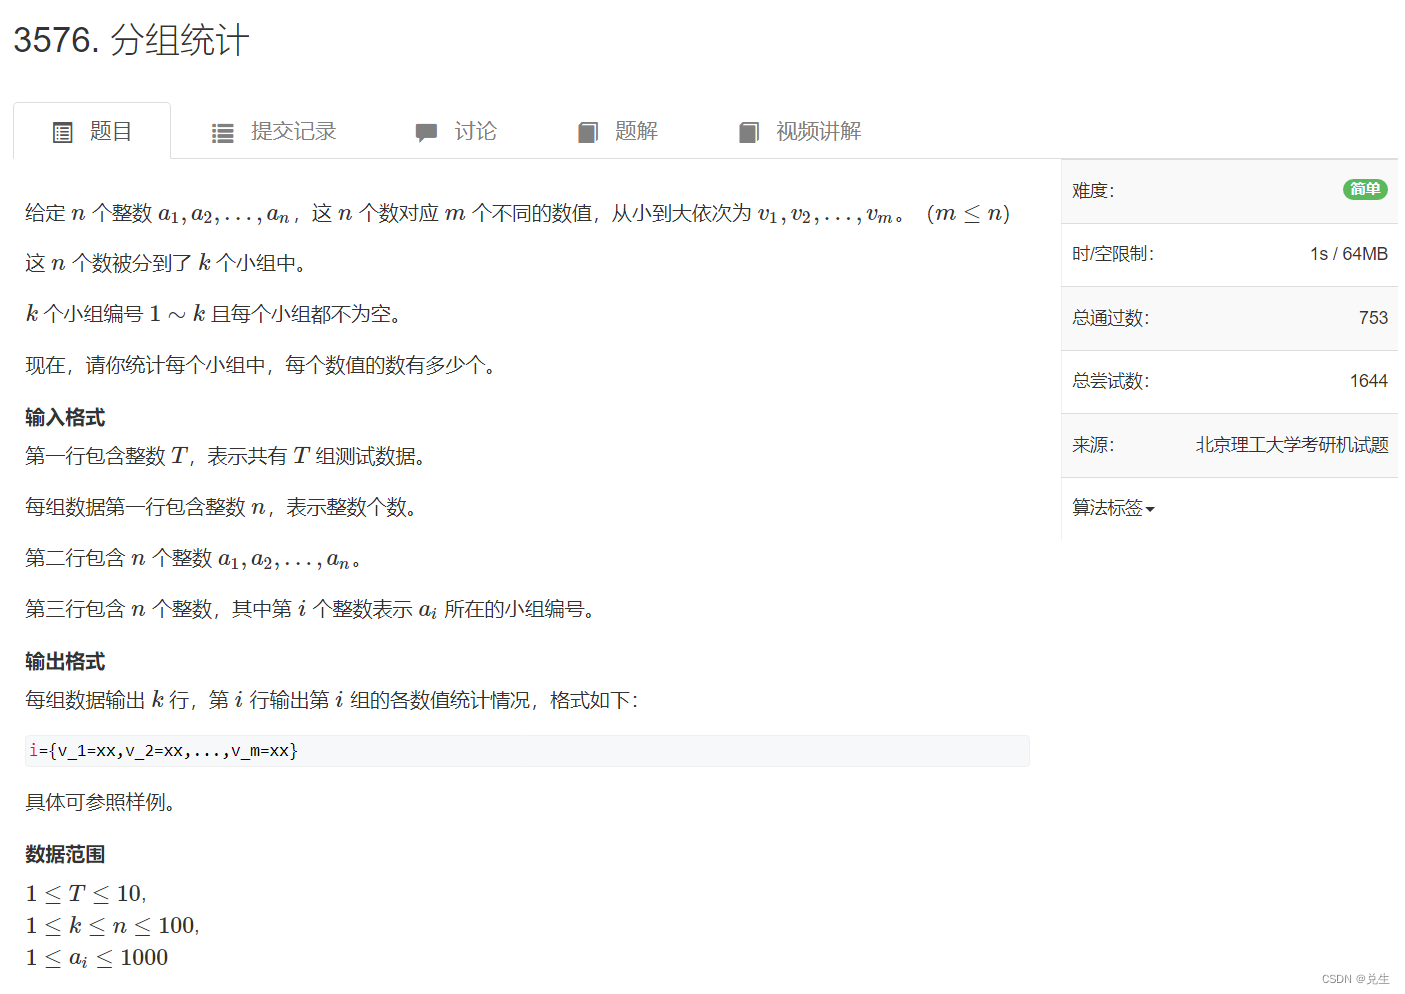This screenshot has width=1405, height=994.
Task: Click the document icon beside 题目 tab
Action: (62, 131)
